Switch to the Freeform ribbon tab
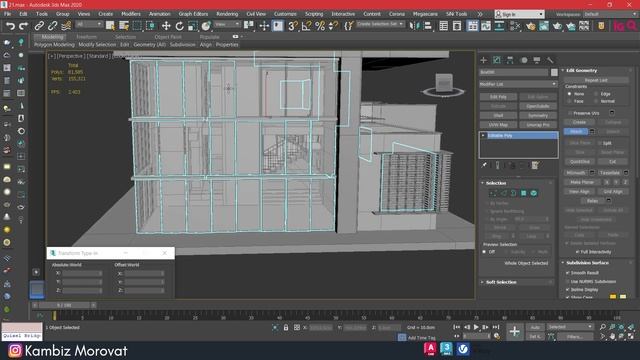640x360 pixels. (87, 37)
